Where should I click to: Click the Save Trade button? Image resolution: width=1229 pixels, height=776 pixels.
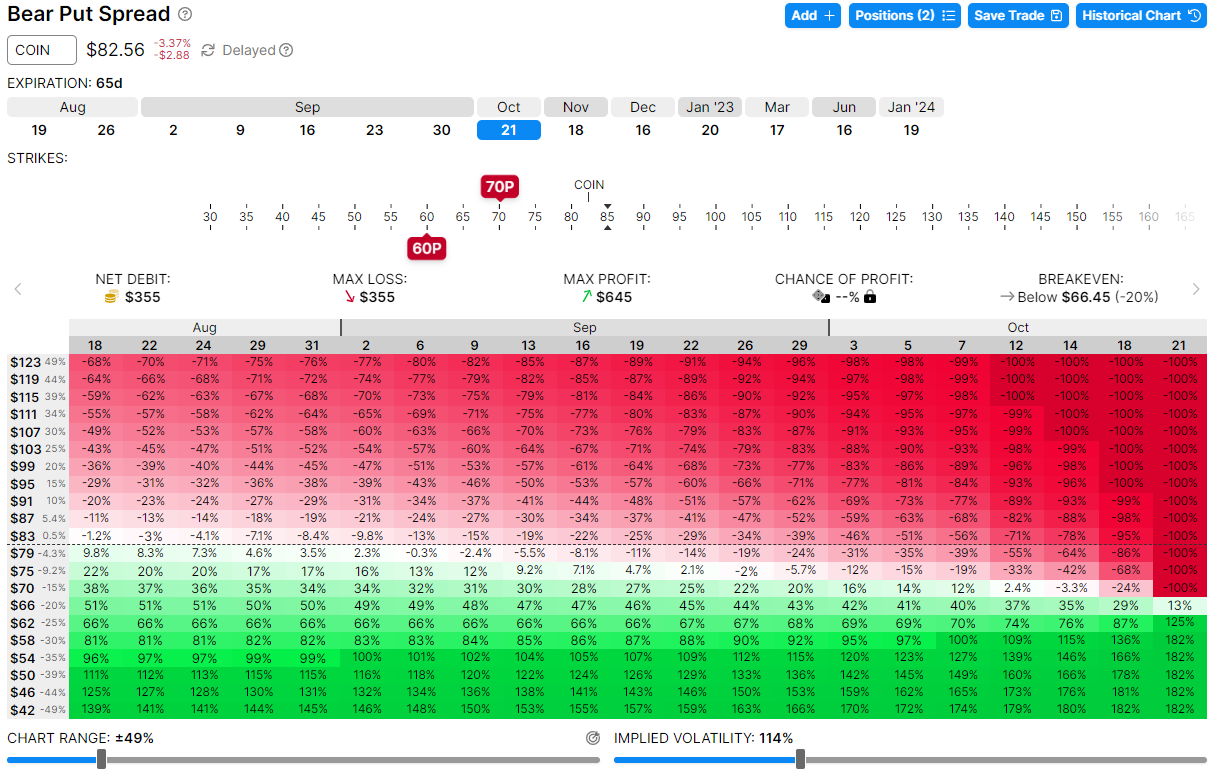pos(1018,15)
